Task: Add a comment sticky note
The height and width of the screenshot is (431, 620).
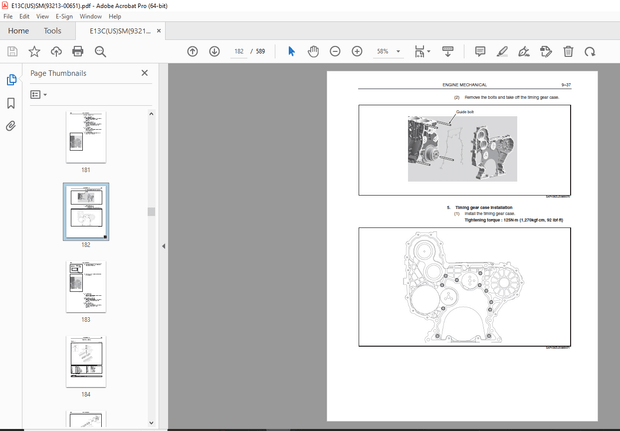Action: click(480, 51)
